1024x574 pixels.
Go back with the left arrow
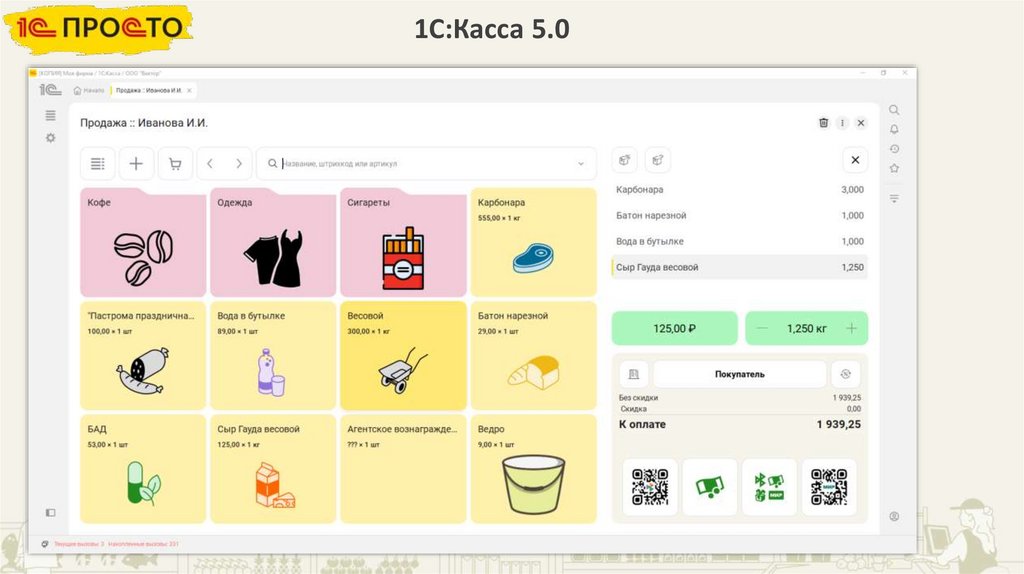click(x=210, y=163)
